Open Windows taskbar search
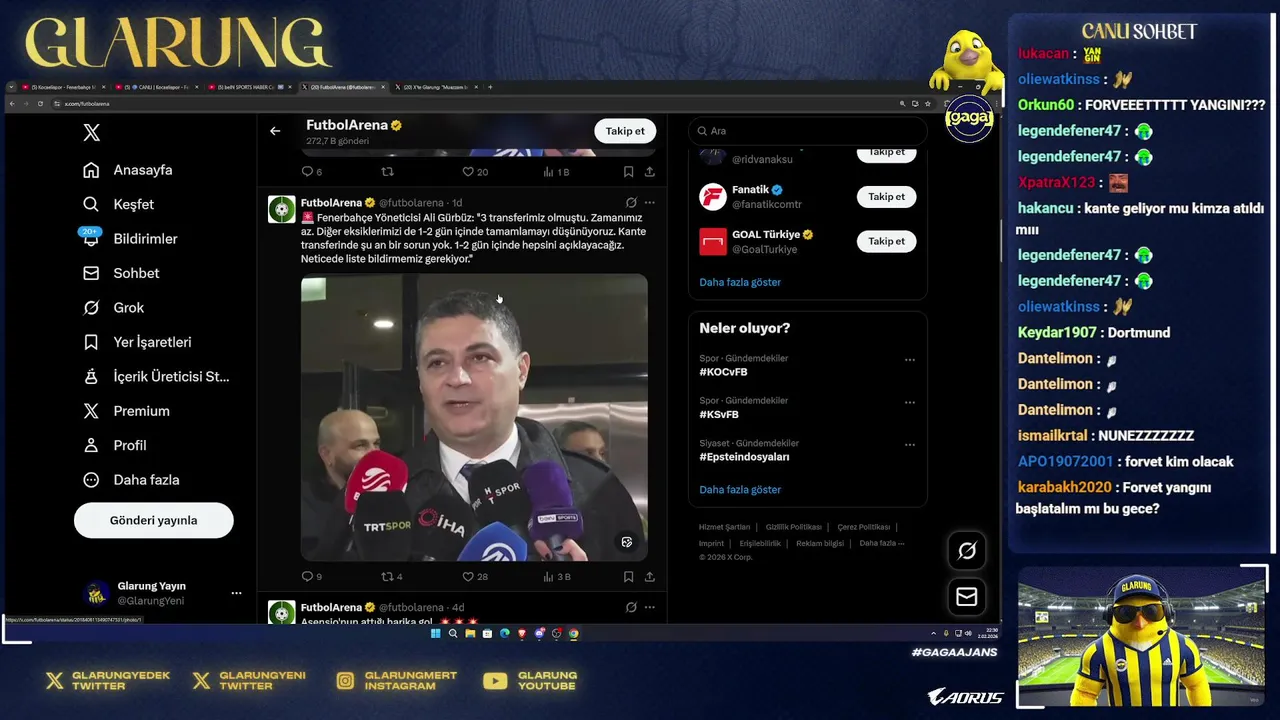The width and height of the screenshot is (1280, 720). click(x=453, y=633)
